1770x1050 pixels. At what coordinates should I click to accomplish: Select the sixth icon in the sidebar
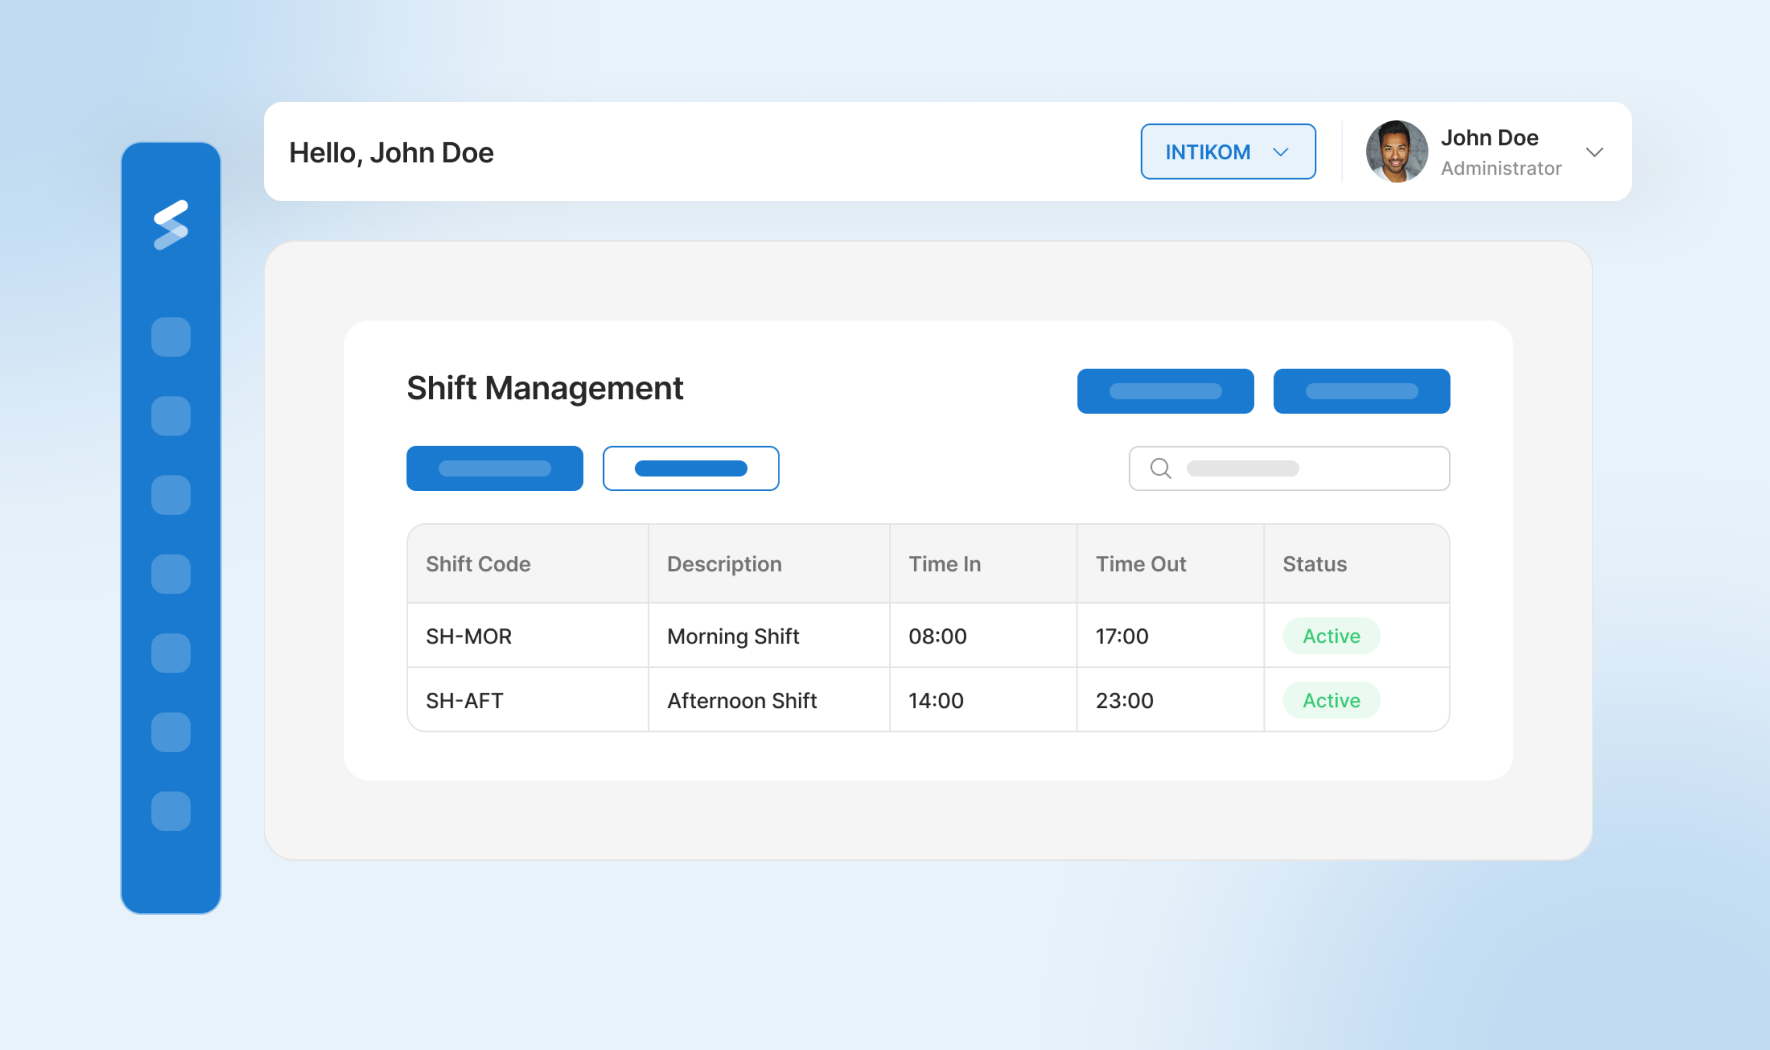coord(171,732)
